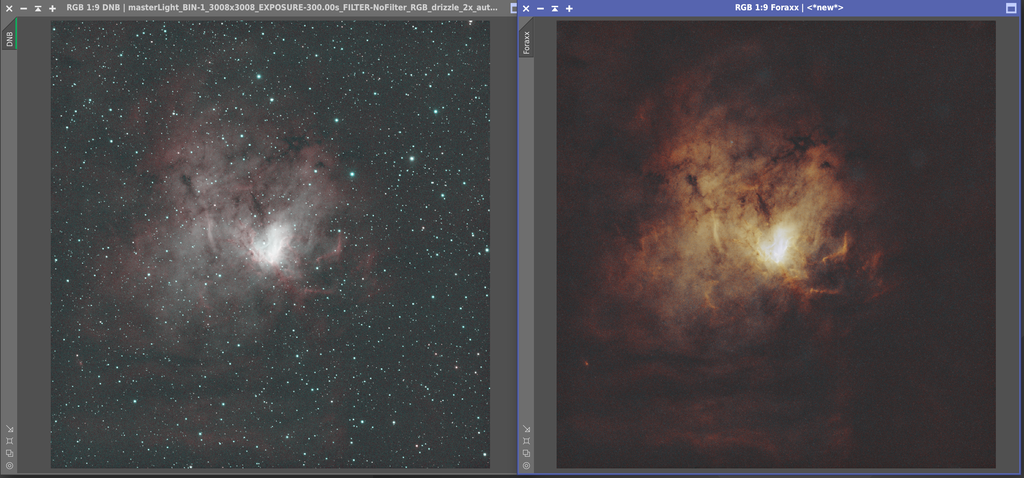The image size is (1024, 478).
Task: Click the diagonal arrow icon in Foraxx window
Action: 526,429
